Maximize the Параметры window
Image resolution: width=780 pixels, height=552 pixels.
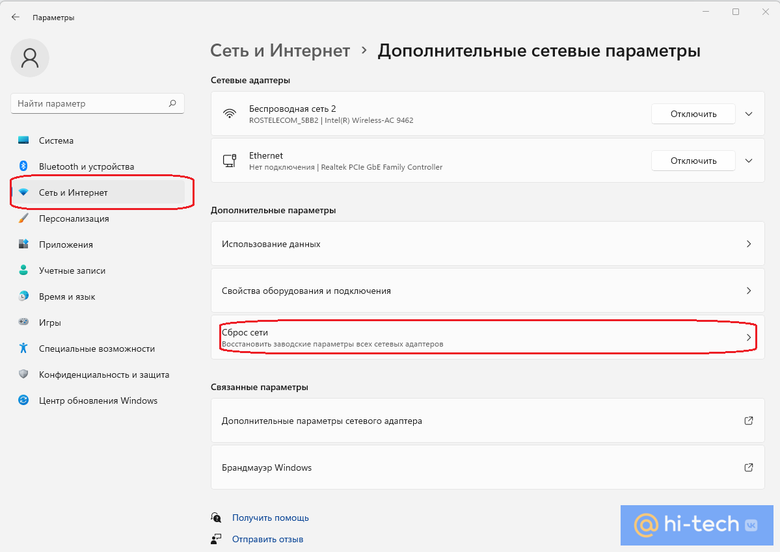736,11
